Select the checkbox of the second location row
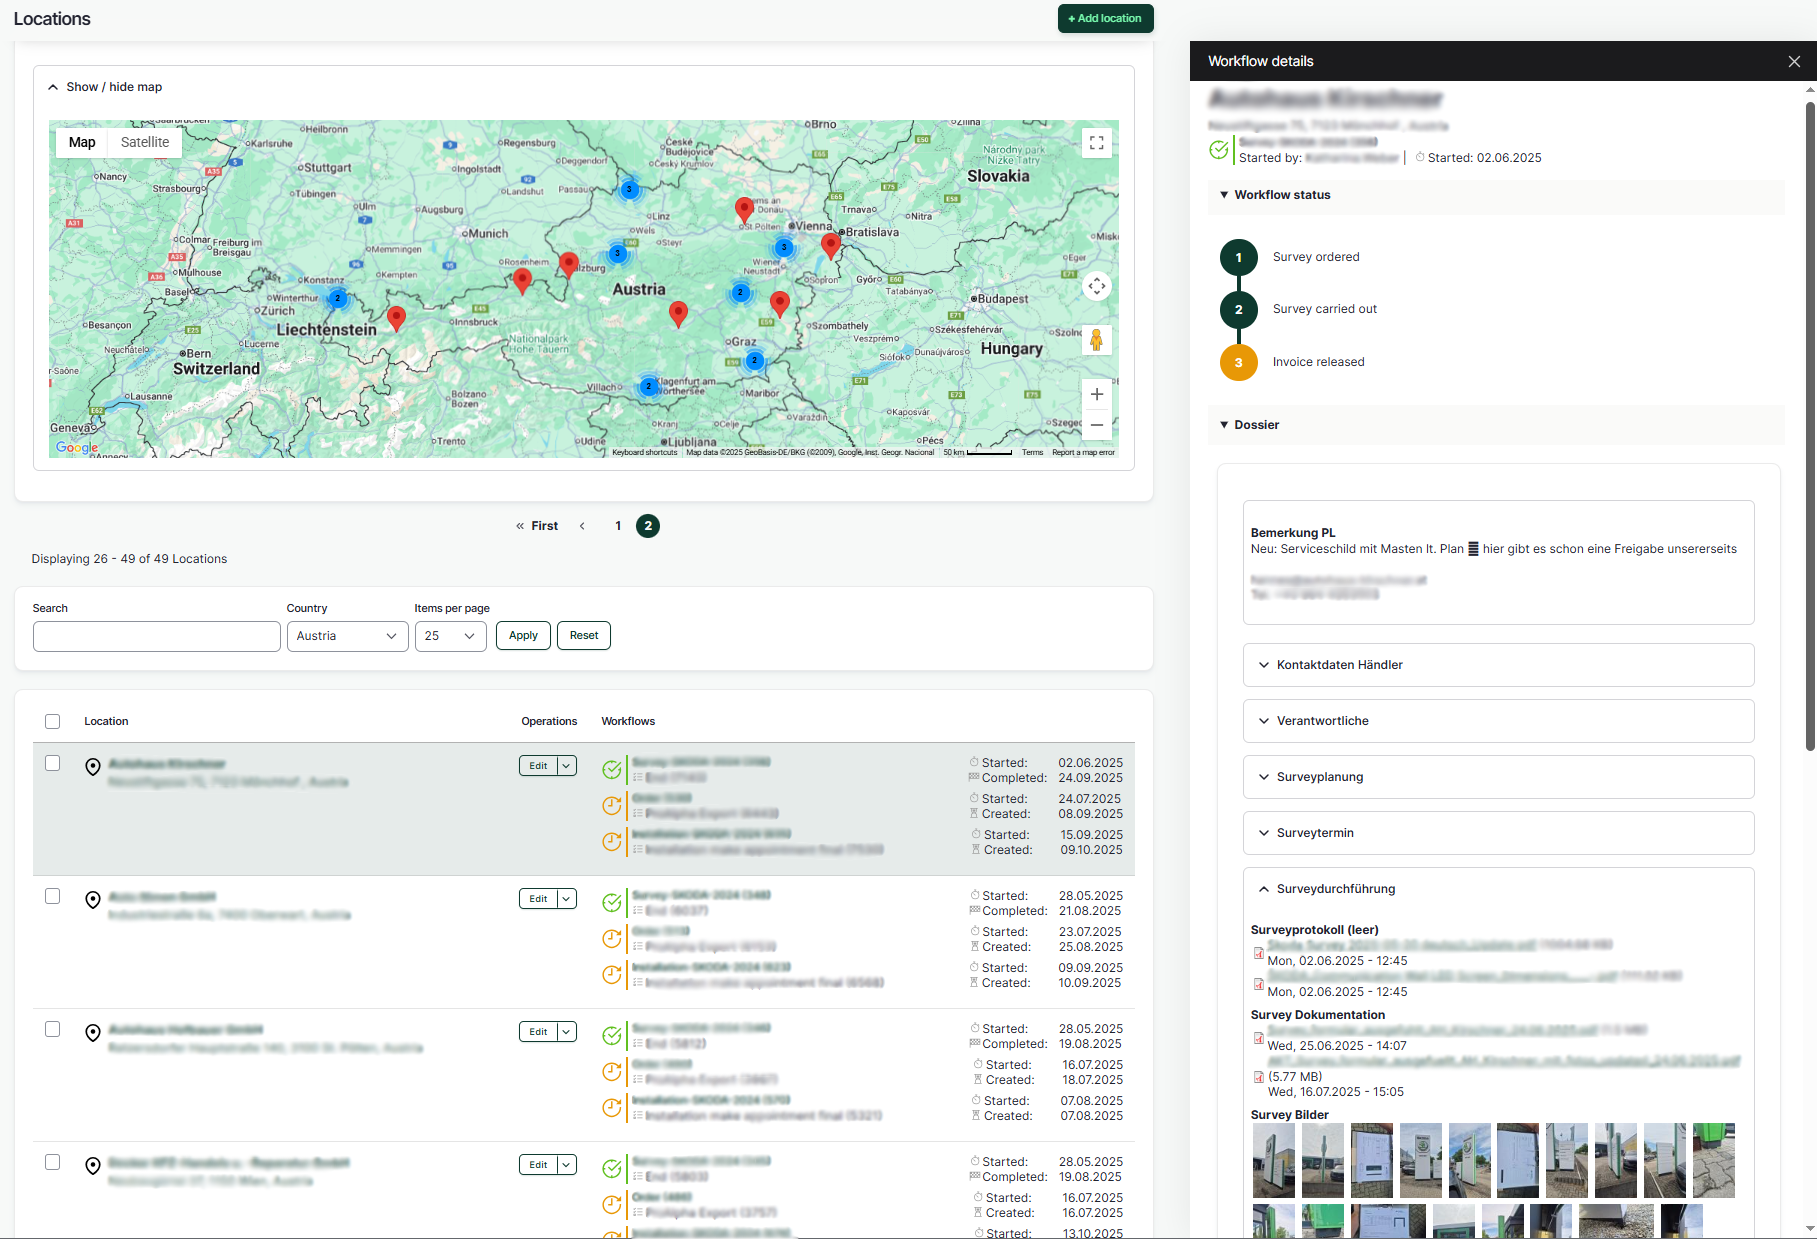The image size is (1817, 1239). pos(53,897)
